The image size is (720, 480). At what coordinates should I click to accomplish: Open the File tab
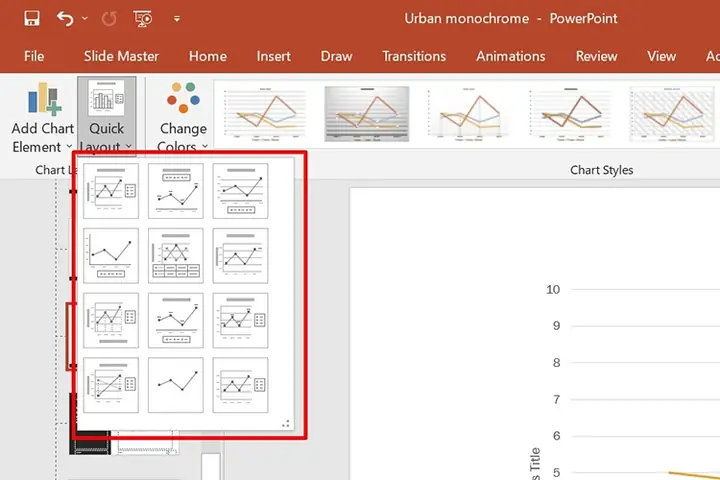(34, 56)
